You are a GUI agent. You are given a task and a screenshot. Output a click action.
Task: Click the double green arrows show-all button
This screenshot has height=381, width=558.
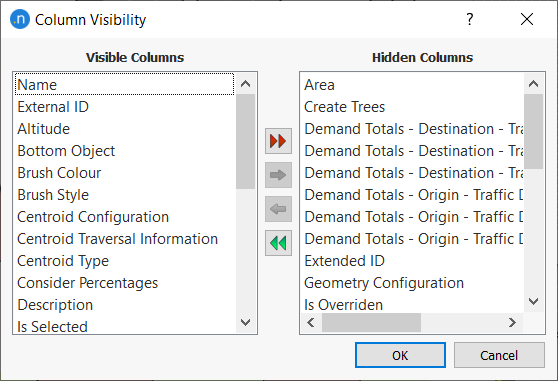tap(278, 243)
